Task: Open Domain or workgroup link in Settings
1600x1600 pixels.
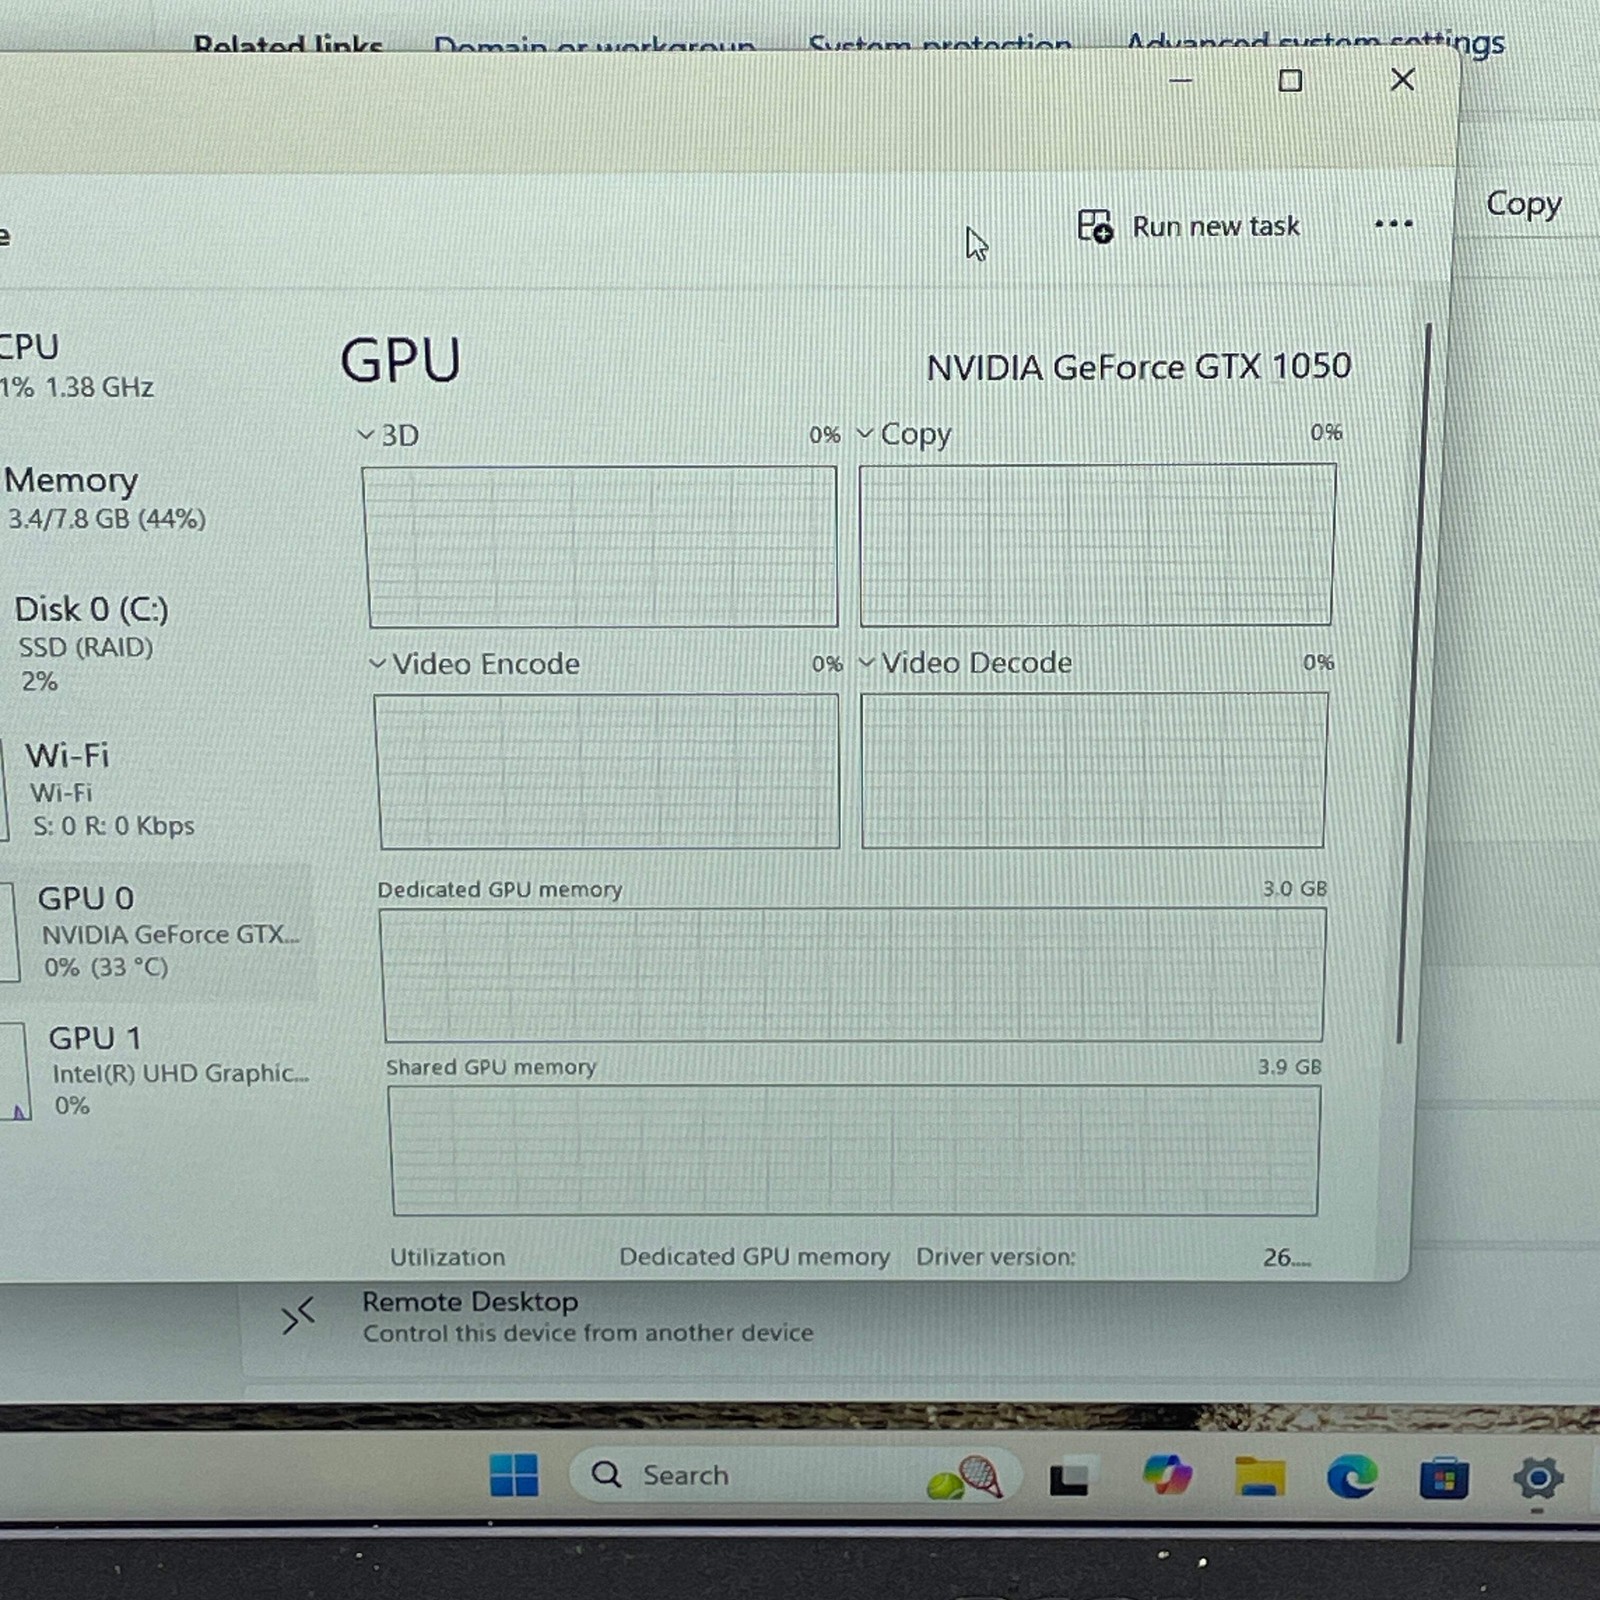Action: click(594, 46)
